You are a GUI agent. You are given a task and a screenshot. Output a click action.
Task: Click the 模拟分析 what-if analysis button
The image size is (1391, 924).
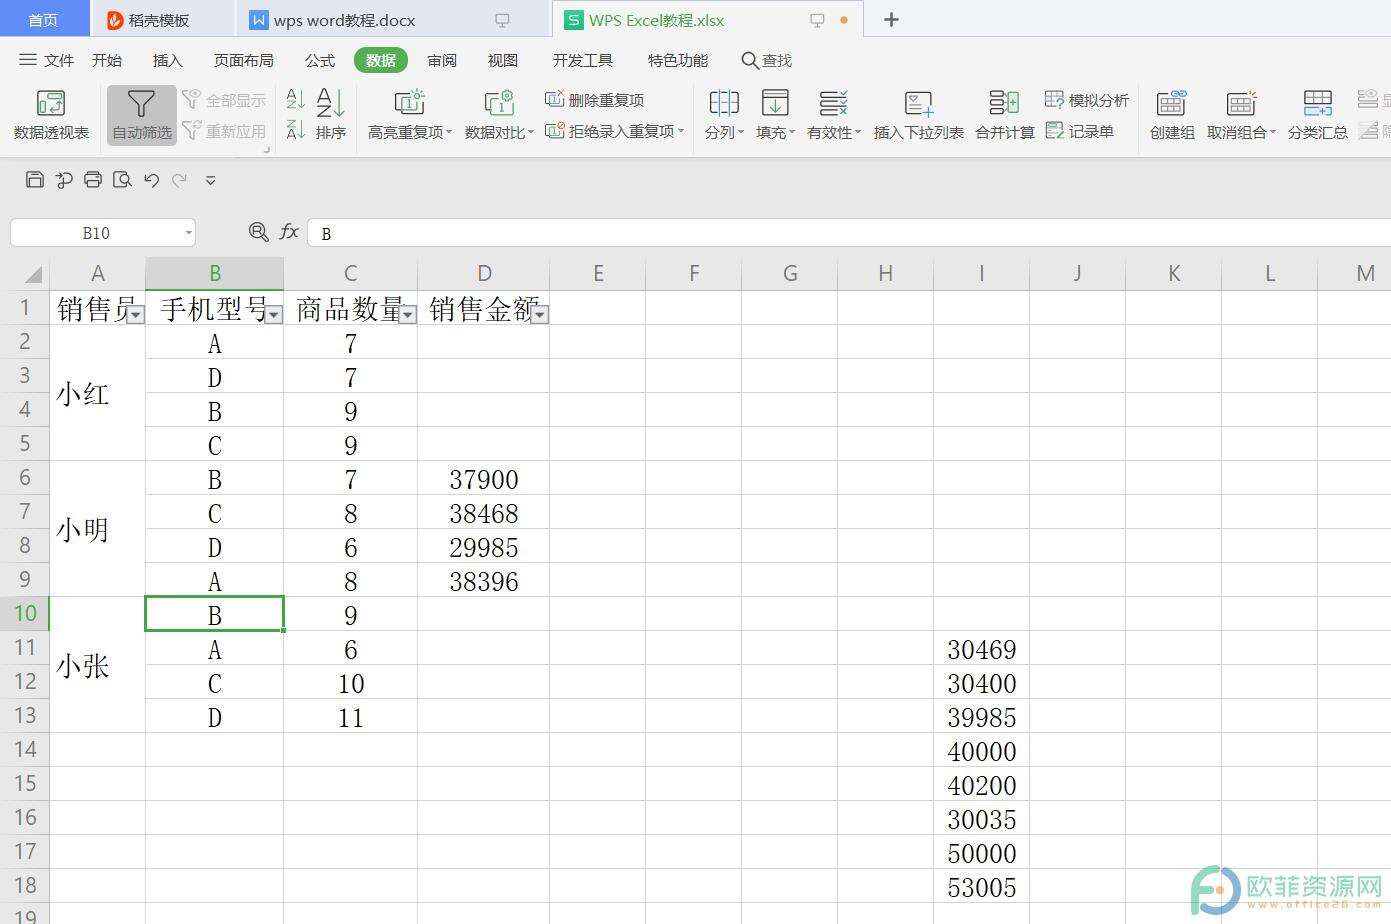click(1087, 100)
